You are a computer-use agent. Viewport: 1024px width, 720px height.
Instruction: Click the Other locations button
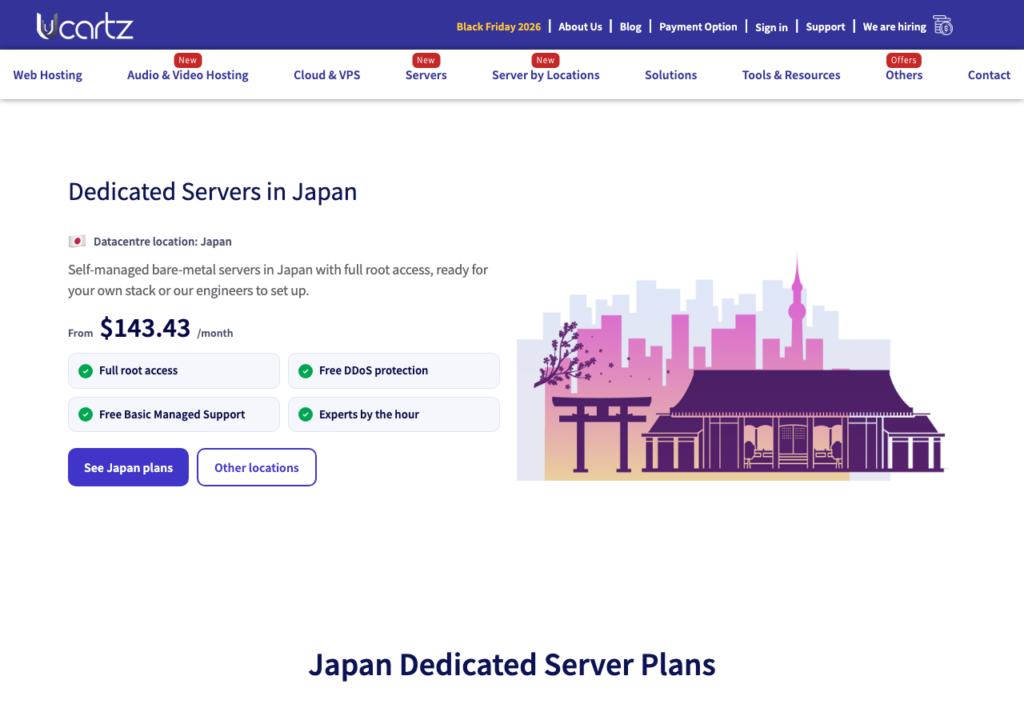257,467
